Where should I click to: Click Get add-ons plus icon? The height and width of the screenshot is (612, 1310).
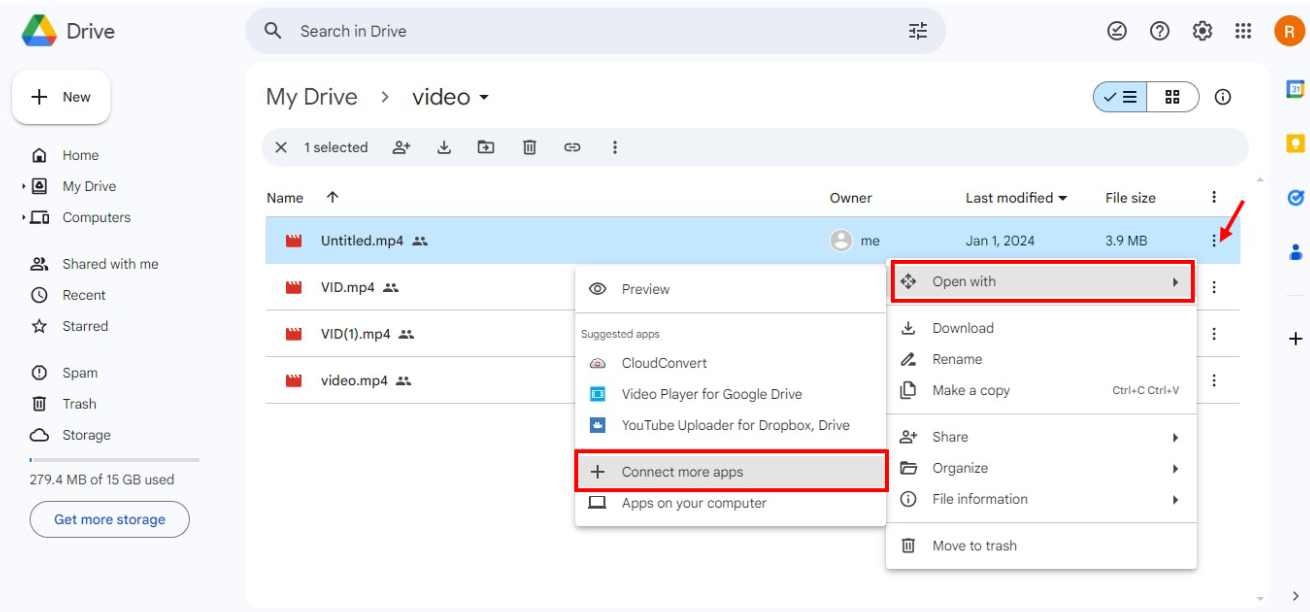click(x=1295, y=339)
